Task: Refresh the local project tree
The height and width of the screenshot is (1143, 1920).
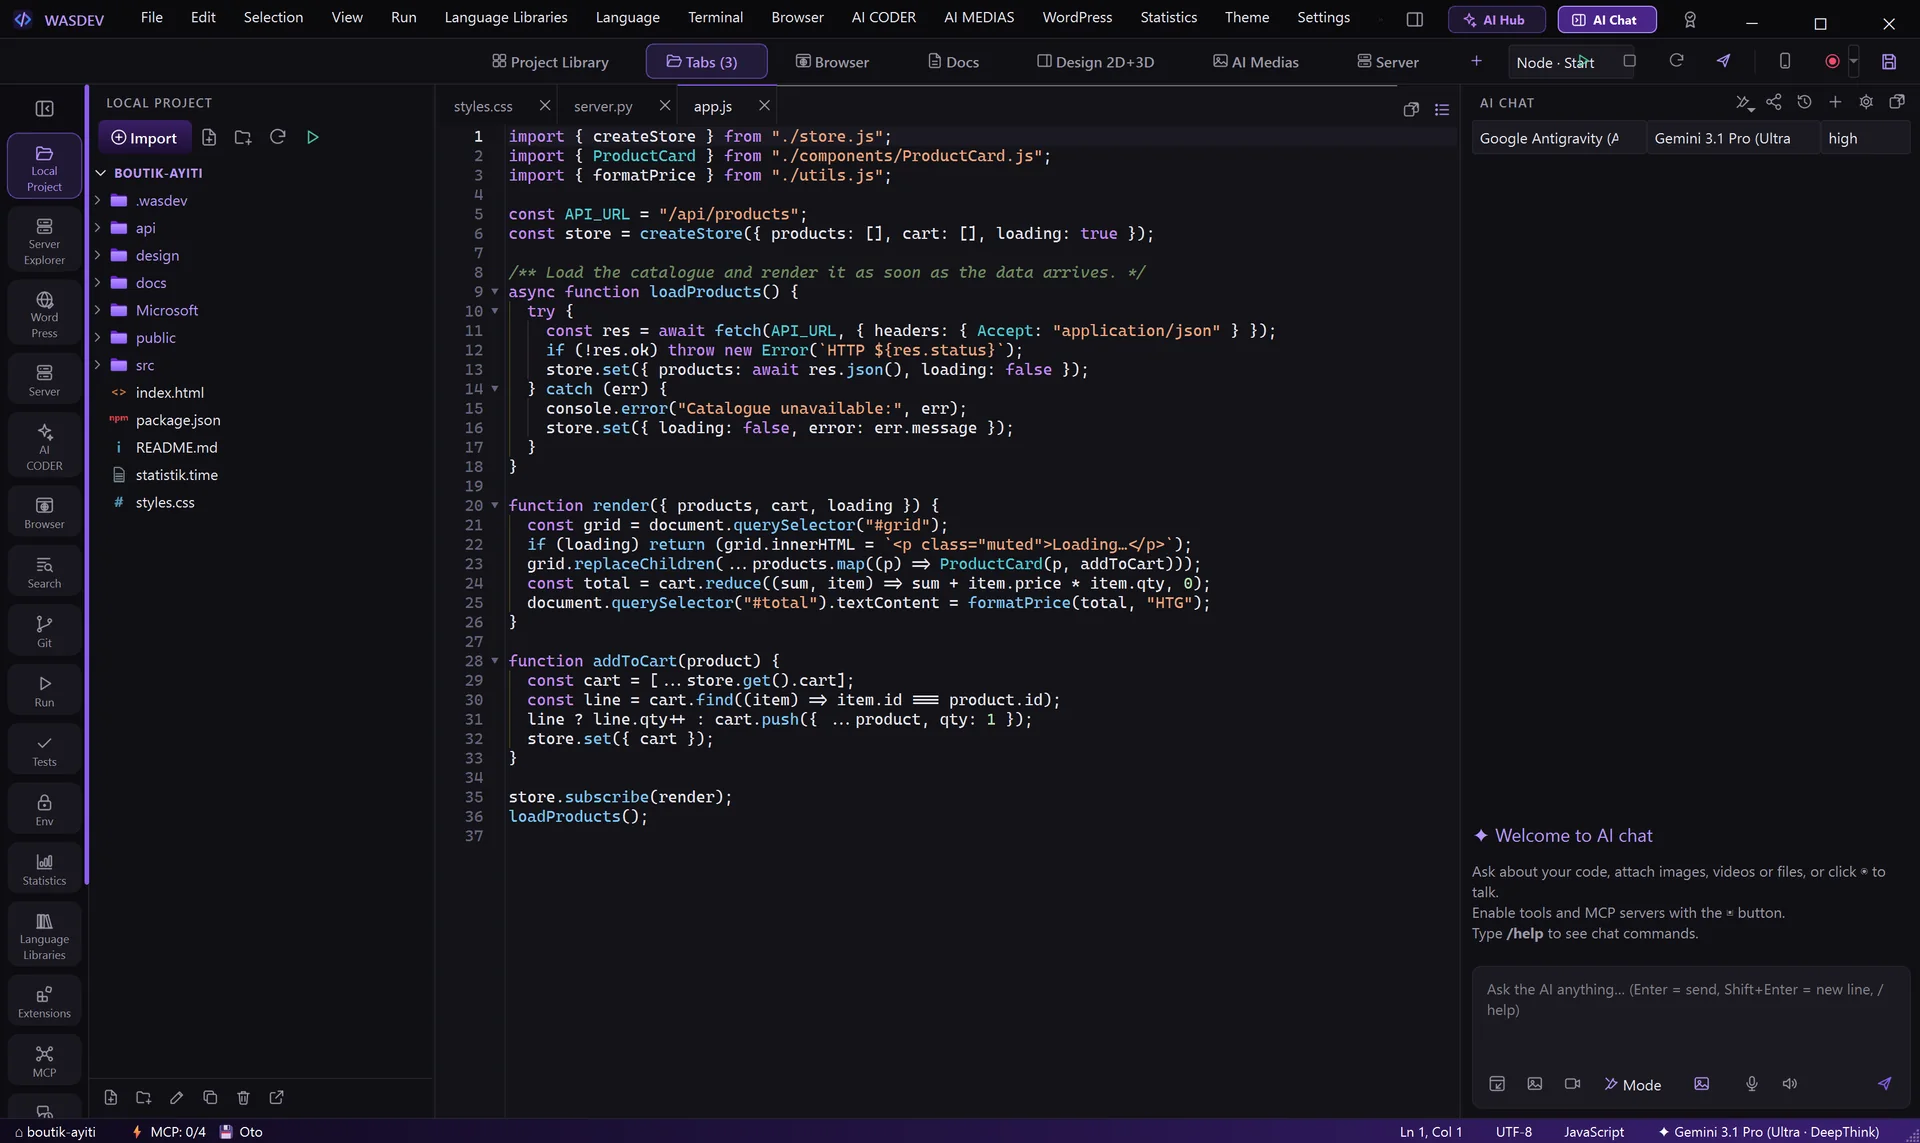Action: tap(278, 137)
